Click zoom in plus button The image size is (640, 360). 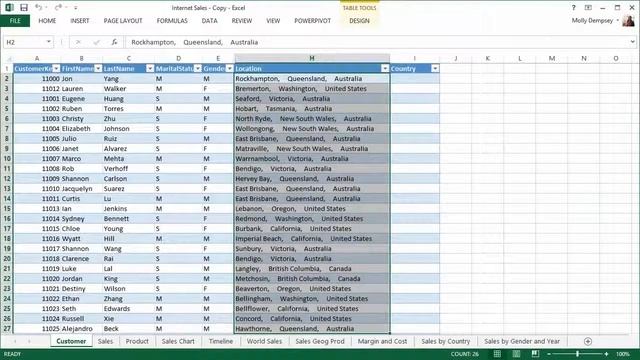click(x=606, y=354)
